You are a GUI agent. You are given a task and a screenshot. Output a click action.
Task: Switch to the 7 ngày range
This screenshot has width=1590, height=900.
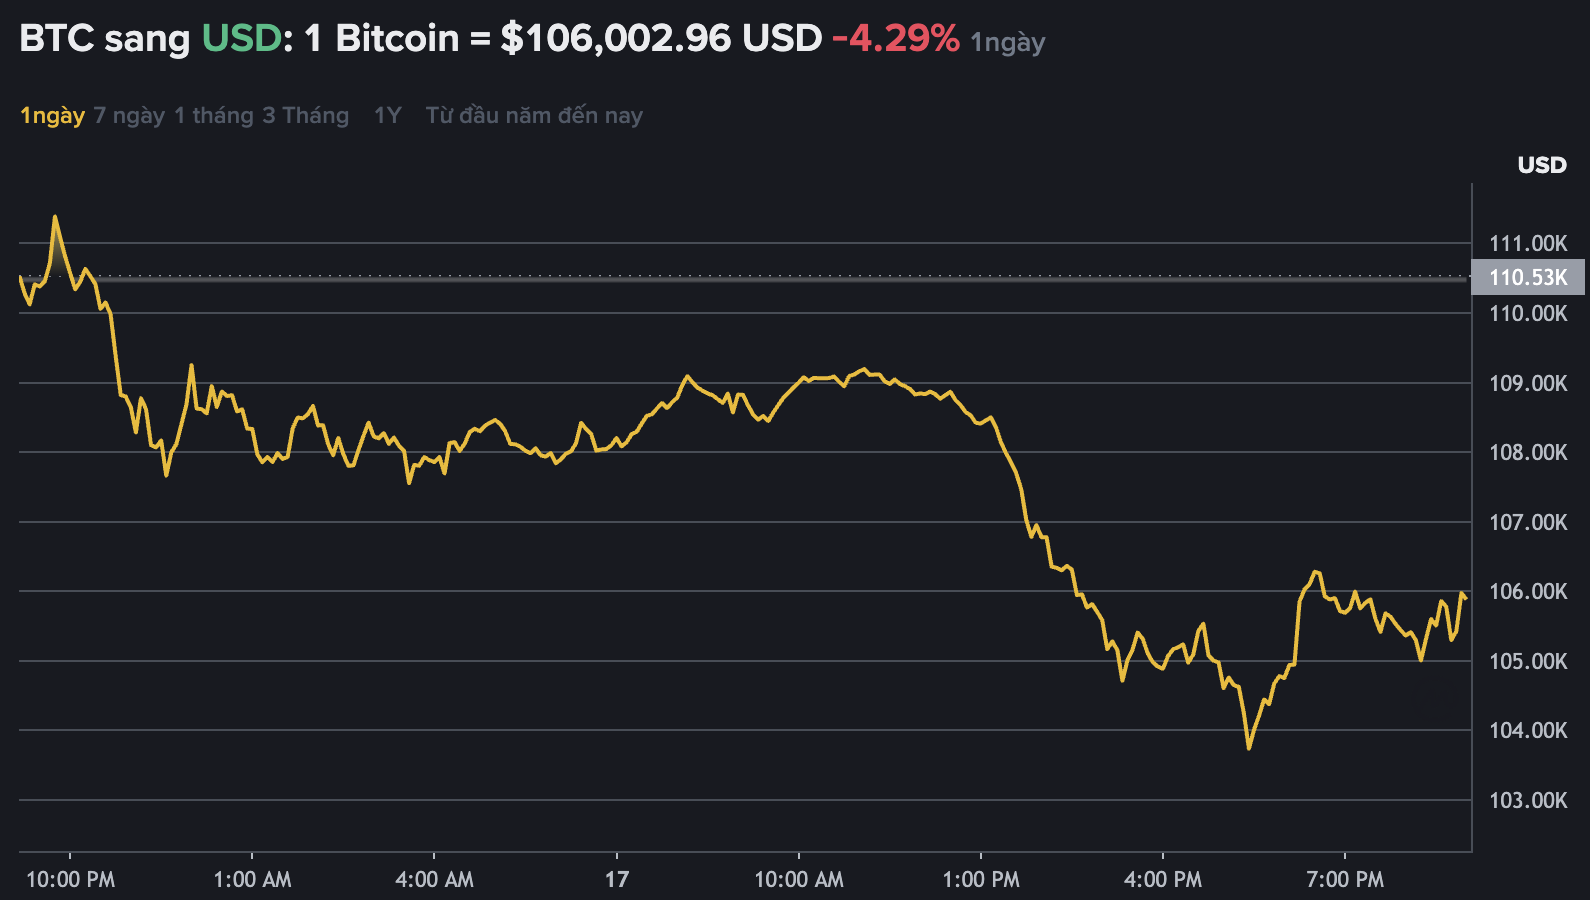129,116
